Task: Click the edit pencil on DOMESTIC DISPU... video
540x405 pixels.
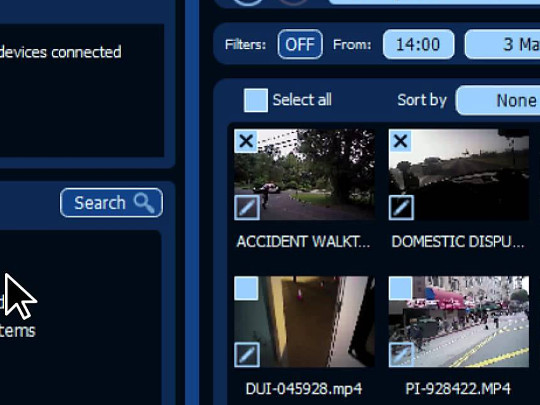Action: (401, 207)
